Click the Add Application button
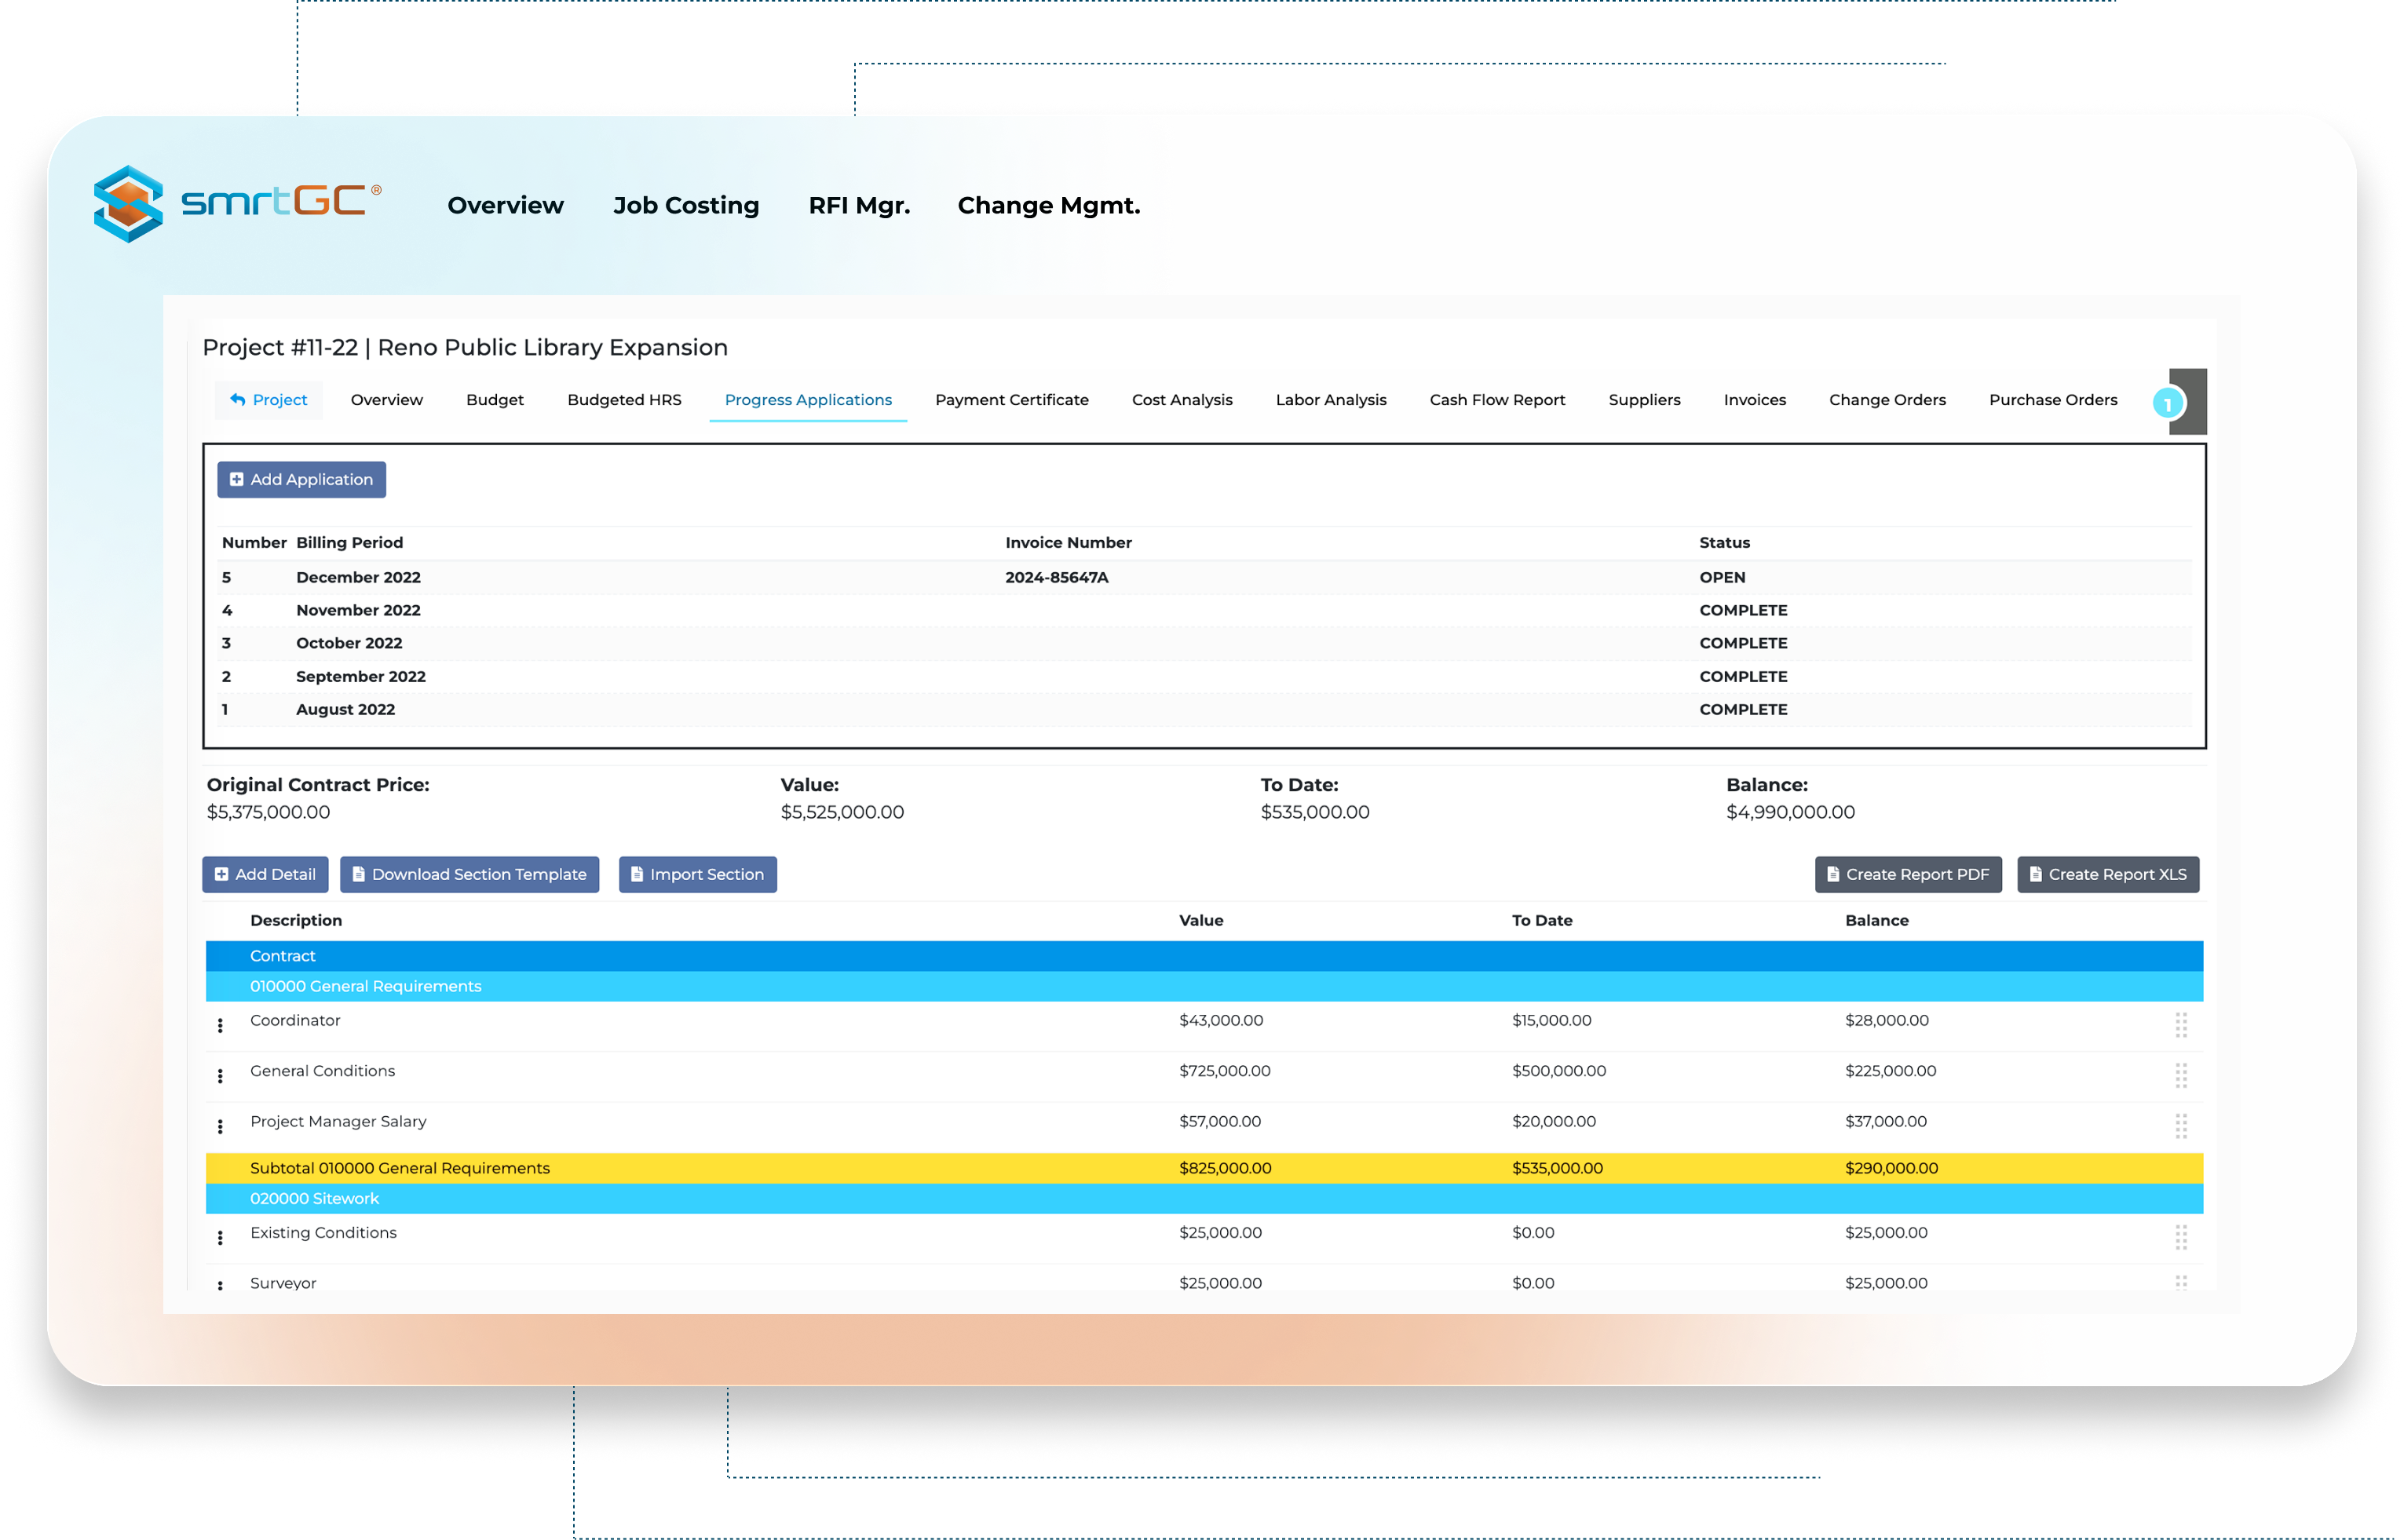Viewport: 2404px width, 1540px height. (x=301, y=480)
